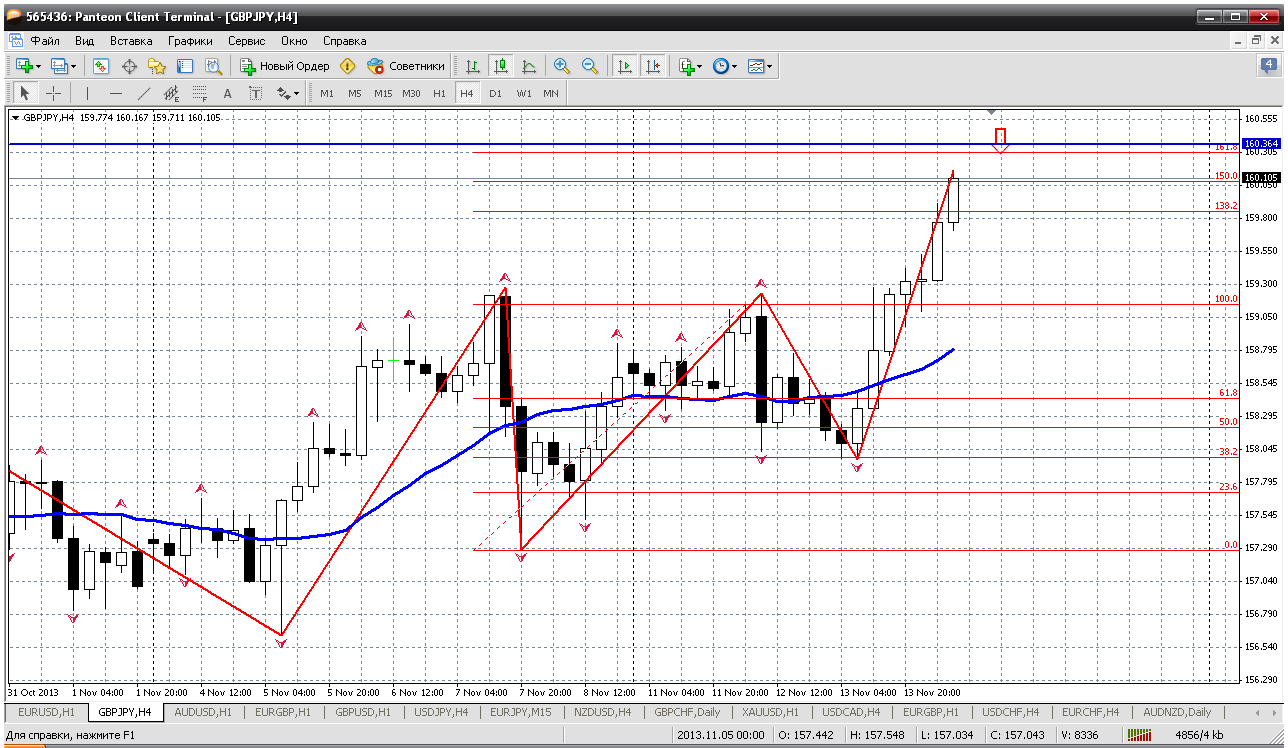Viewport: 1288px width, 748px height.
Task: Open the Сервис menu
Action: point(247,41)
